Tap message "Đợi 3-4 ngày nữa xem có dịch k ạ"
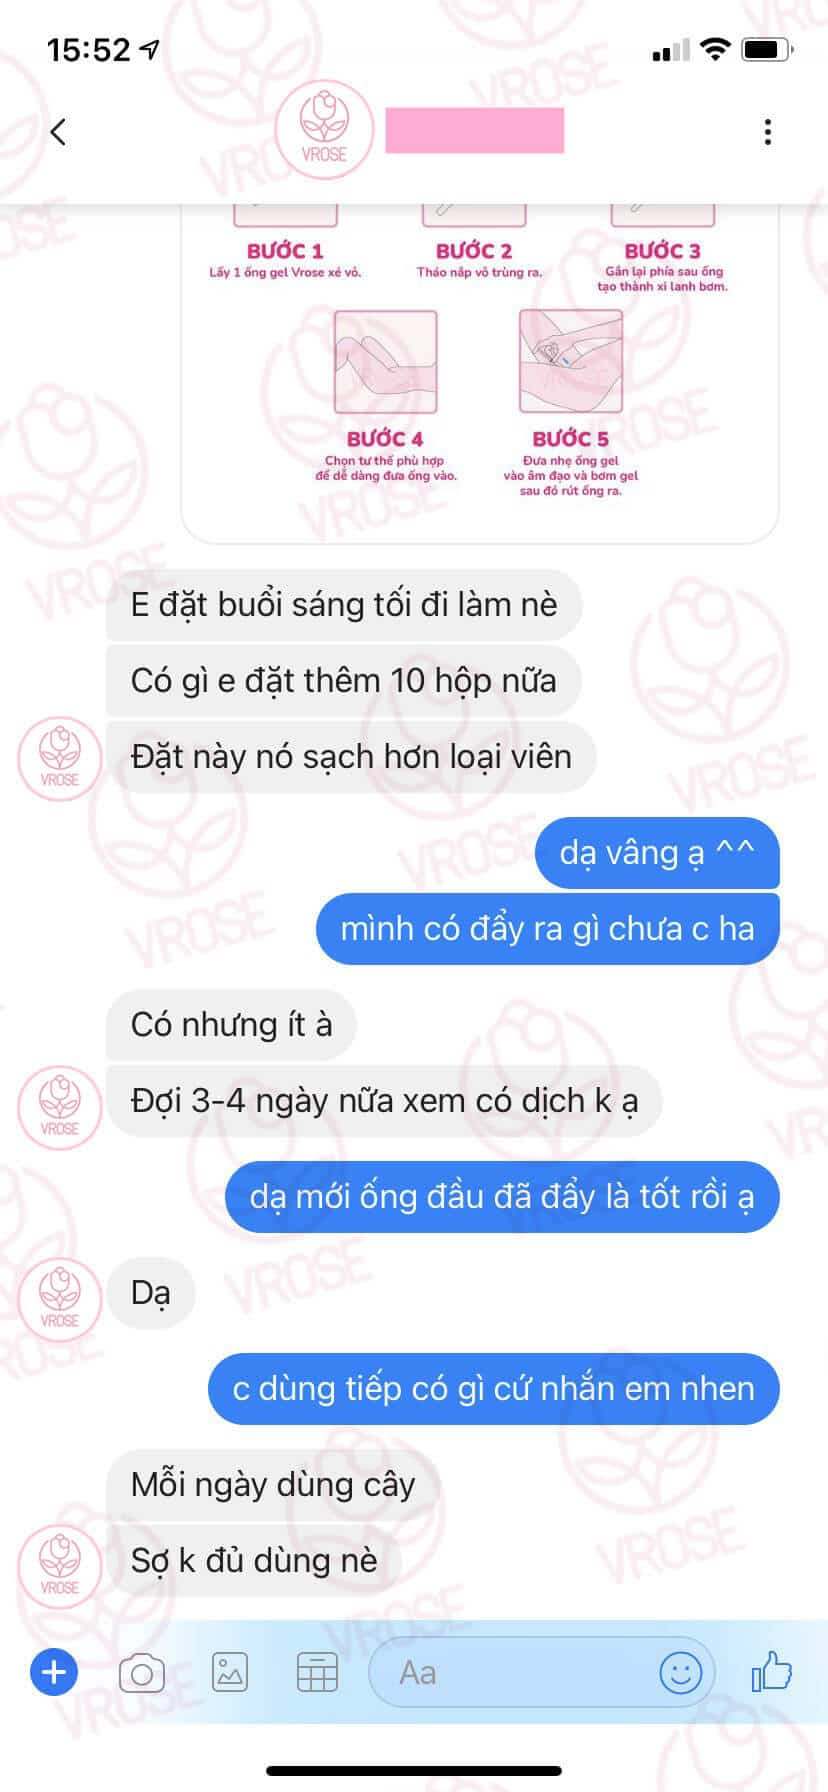The height and width of the screenshot is (1792, 828). (x=384, y=1101)
